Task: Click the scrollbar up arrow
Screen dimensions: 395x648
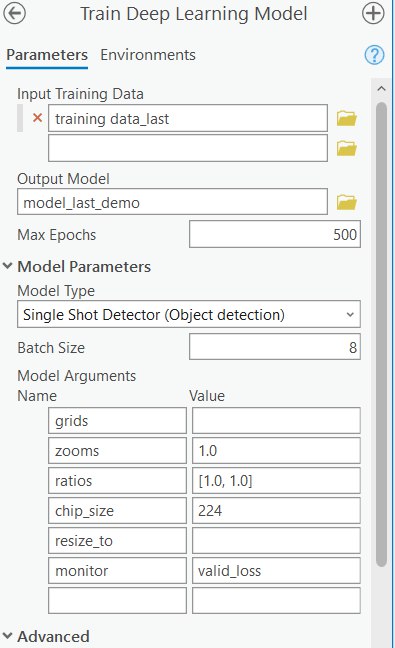Action: click(381, 88)
